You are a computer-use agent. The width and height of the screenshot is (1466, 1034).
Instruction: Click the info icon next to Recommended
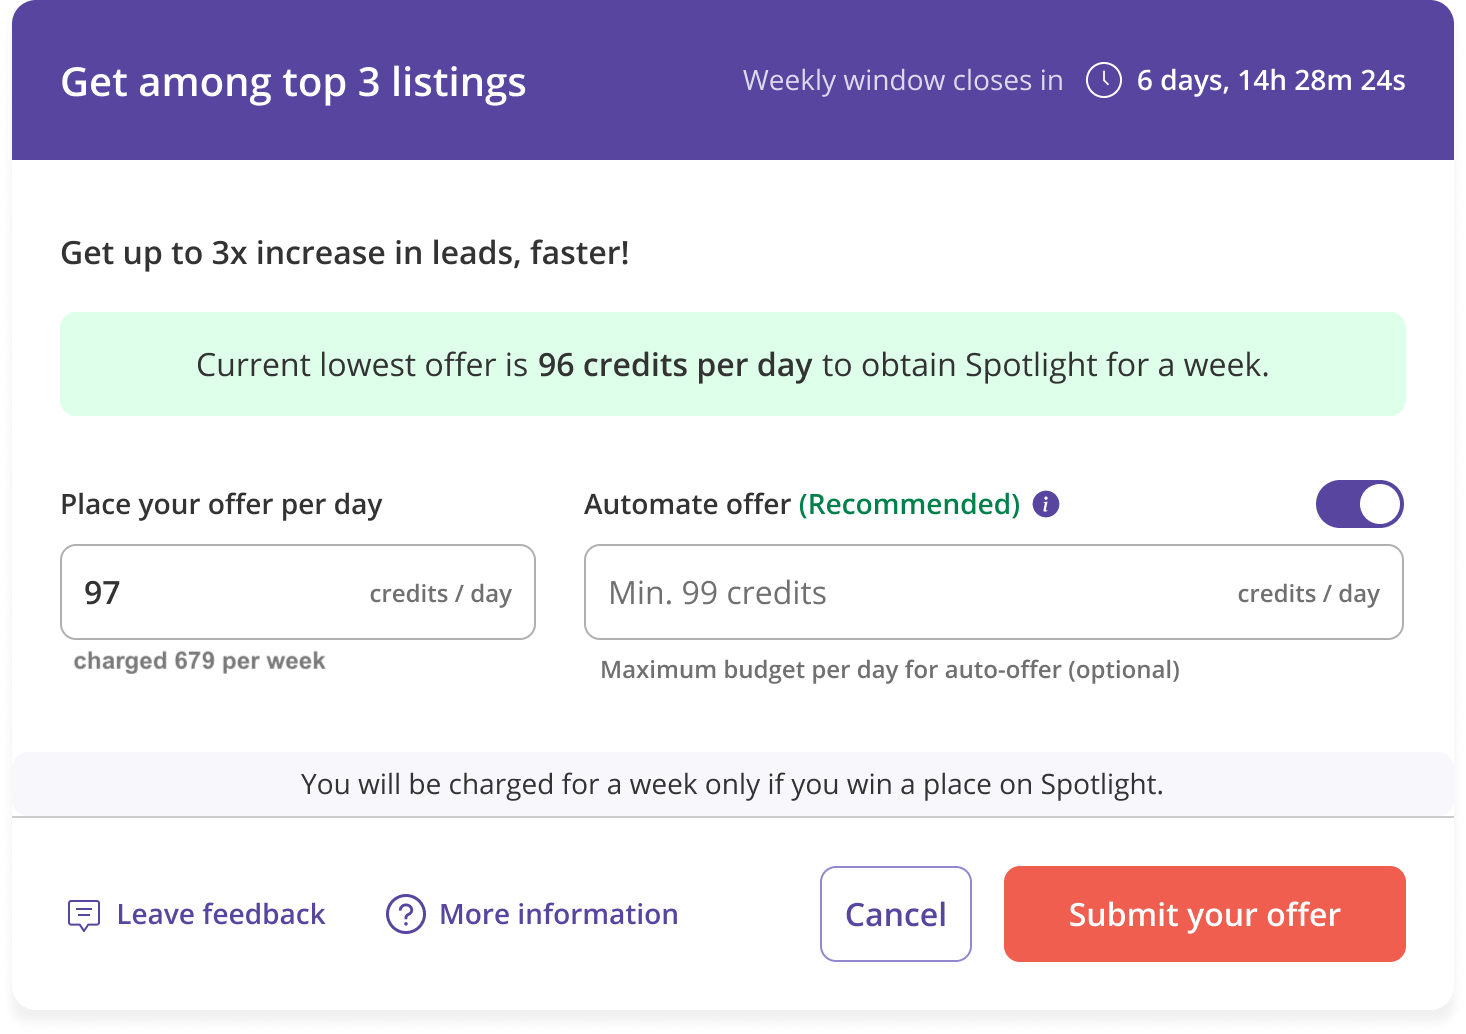pos(1046,504)
